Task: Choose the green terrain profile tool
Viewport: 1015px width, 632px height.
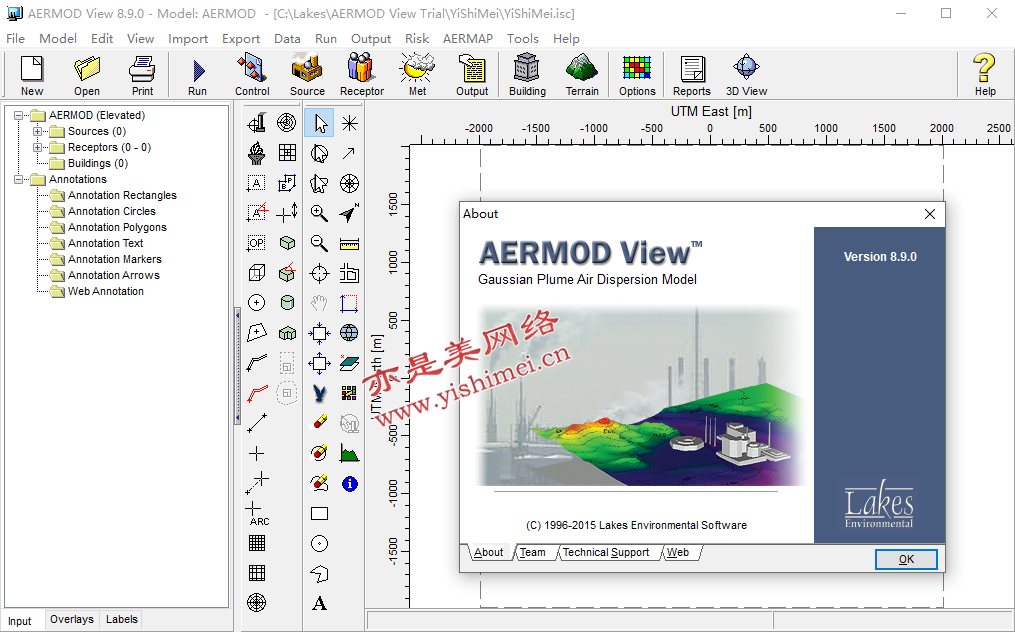Action: tap(349, 453)
